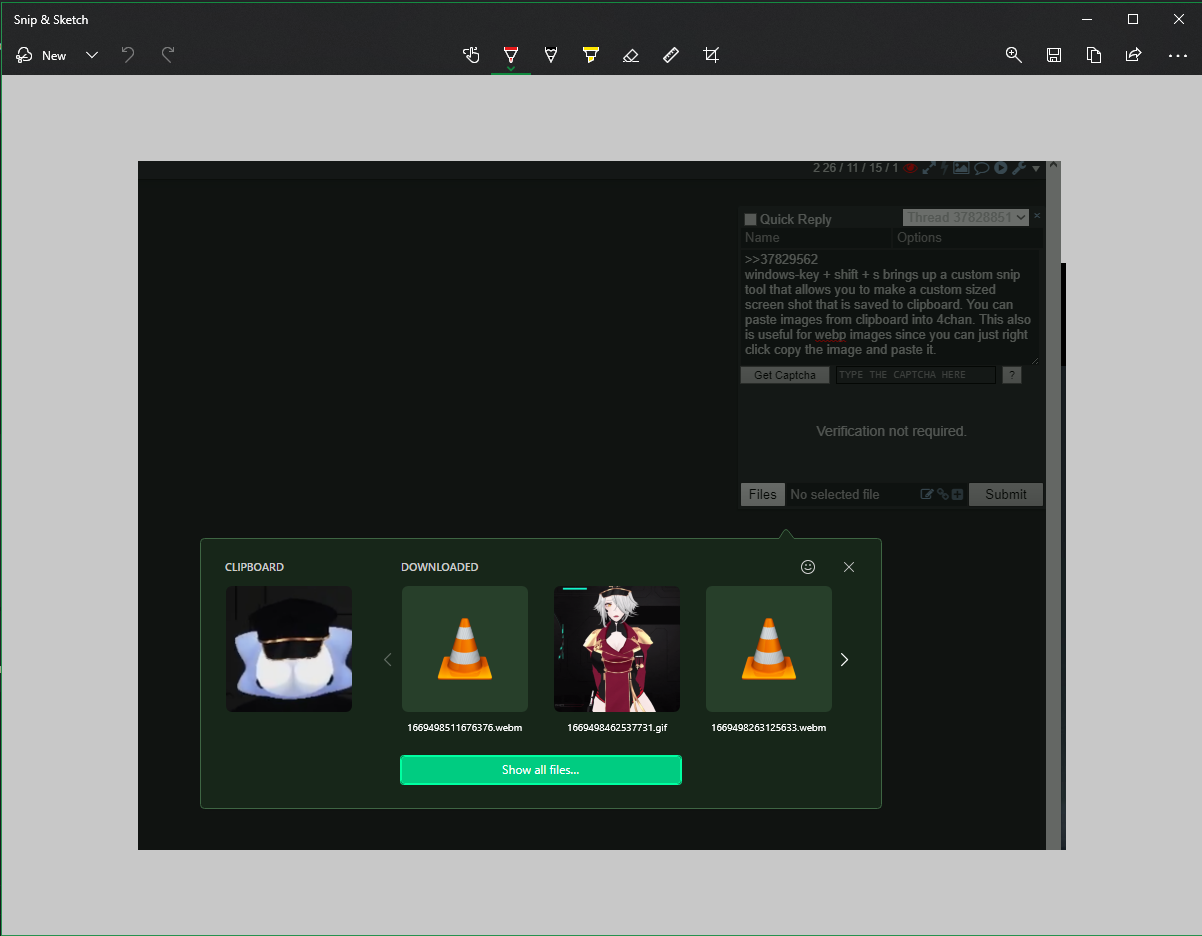The width and height of the screenshot is (1202, 936).
Task: Click the Show all files button
Action: click(540, 770)
